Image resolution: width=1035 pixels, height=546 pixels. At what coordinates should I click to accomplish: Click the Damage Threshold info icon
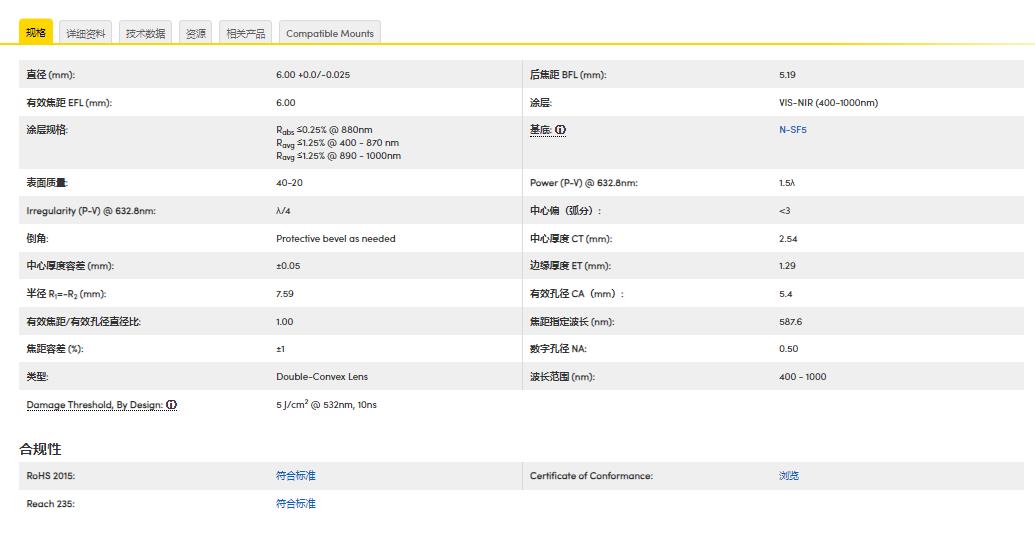pos(172,405)
